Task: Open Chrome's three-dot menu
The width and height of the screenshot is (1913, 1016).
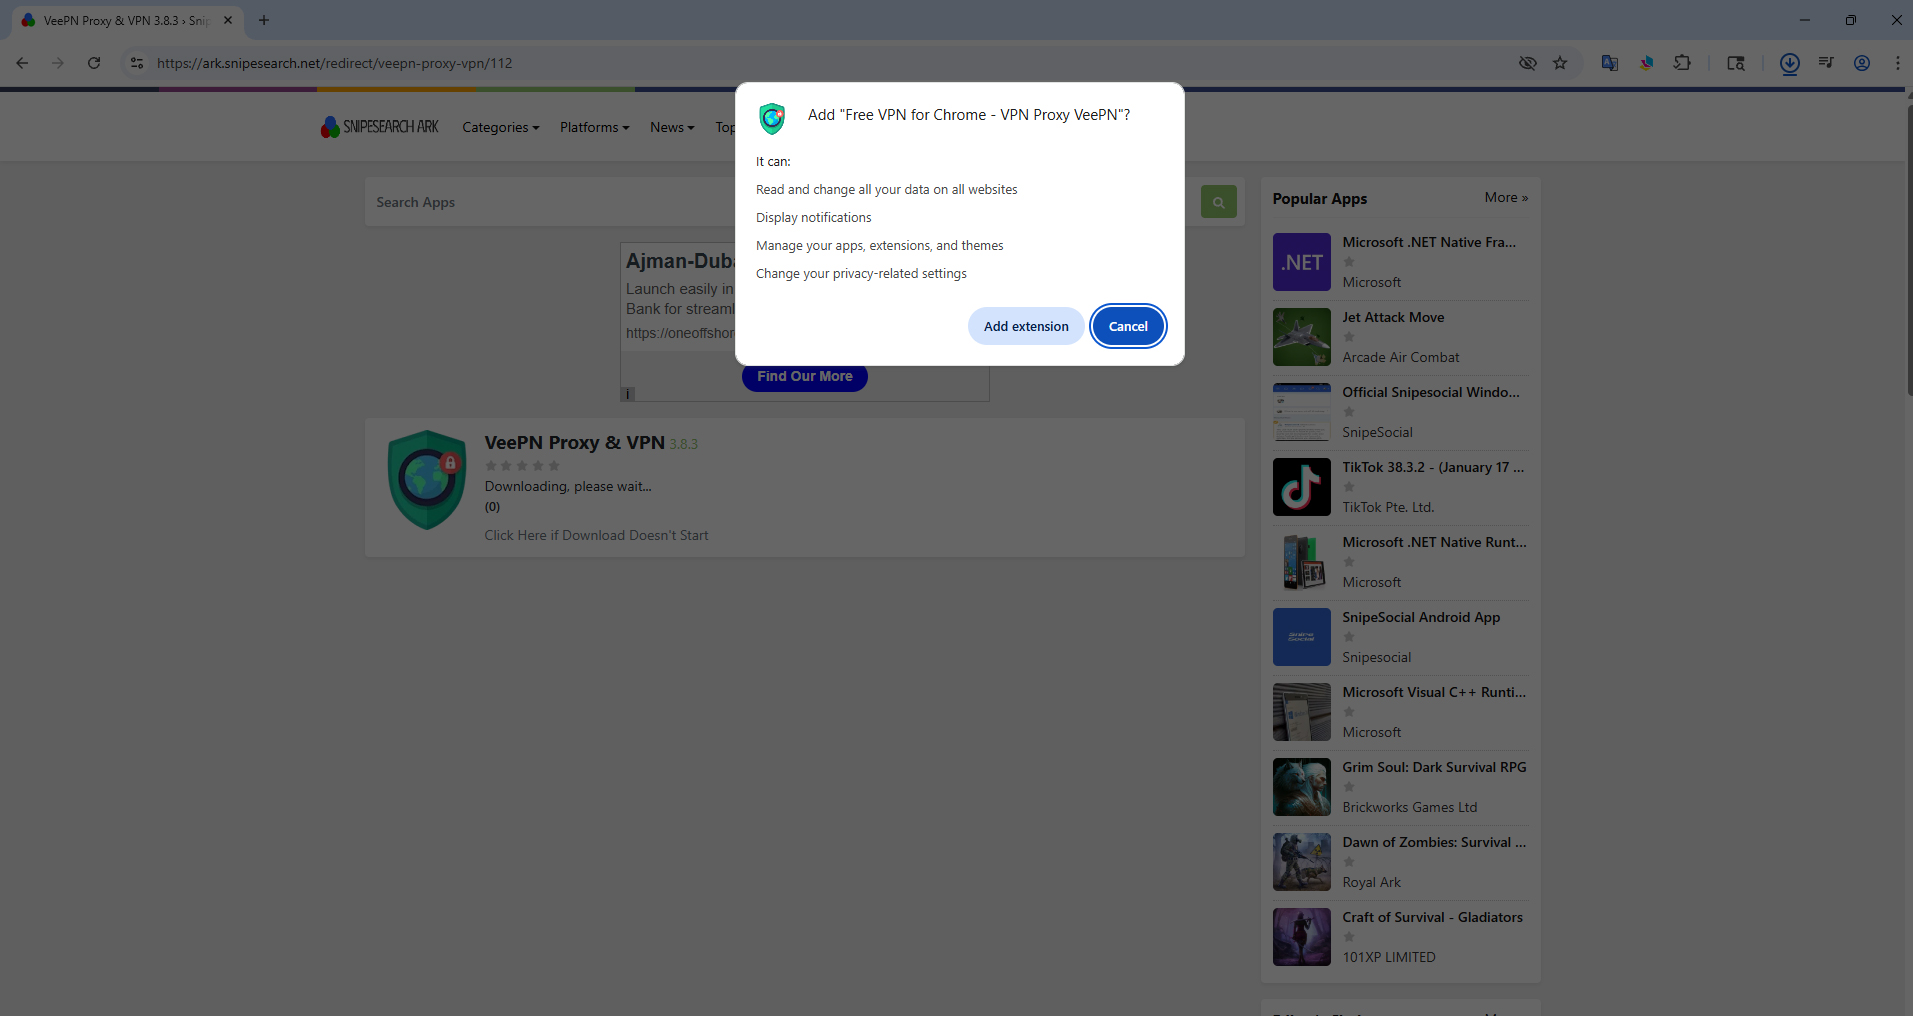Action: tap(1897, 63)
